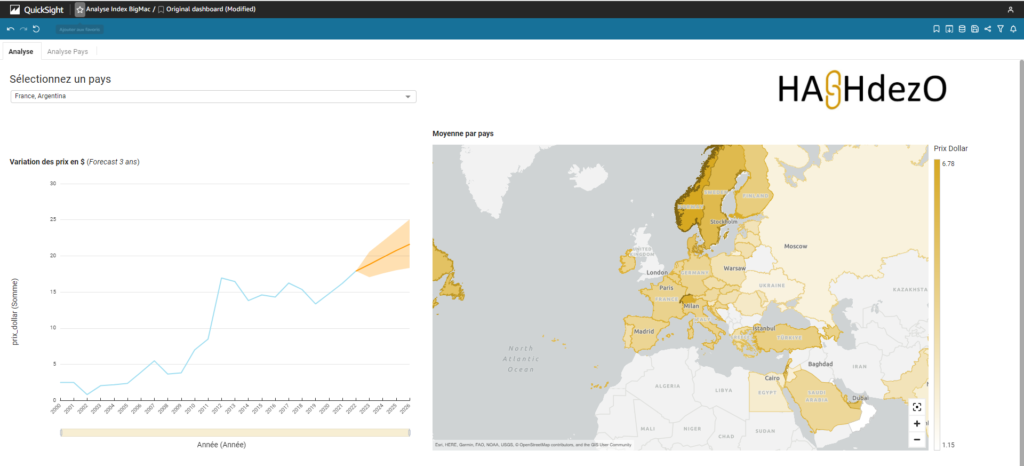Undo the last change

pyautogui.click(x=10, y=29)
